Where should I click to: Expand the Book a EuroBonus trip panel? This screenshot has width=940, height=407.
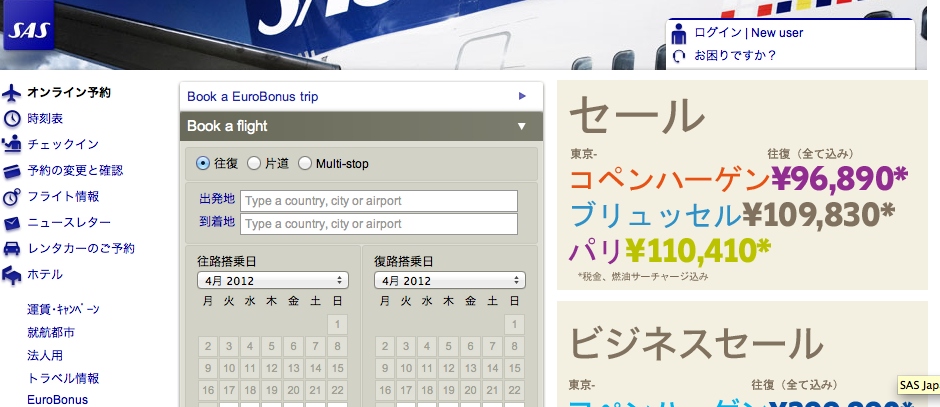pyautogui.click(x=361, y=97)
